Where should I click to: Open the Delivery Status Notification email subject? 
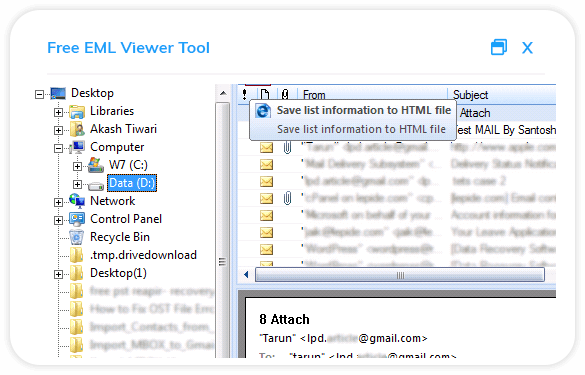coord(503,164)
